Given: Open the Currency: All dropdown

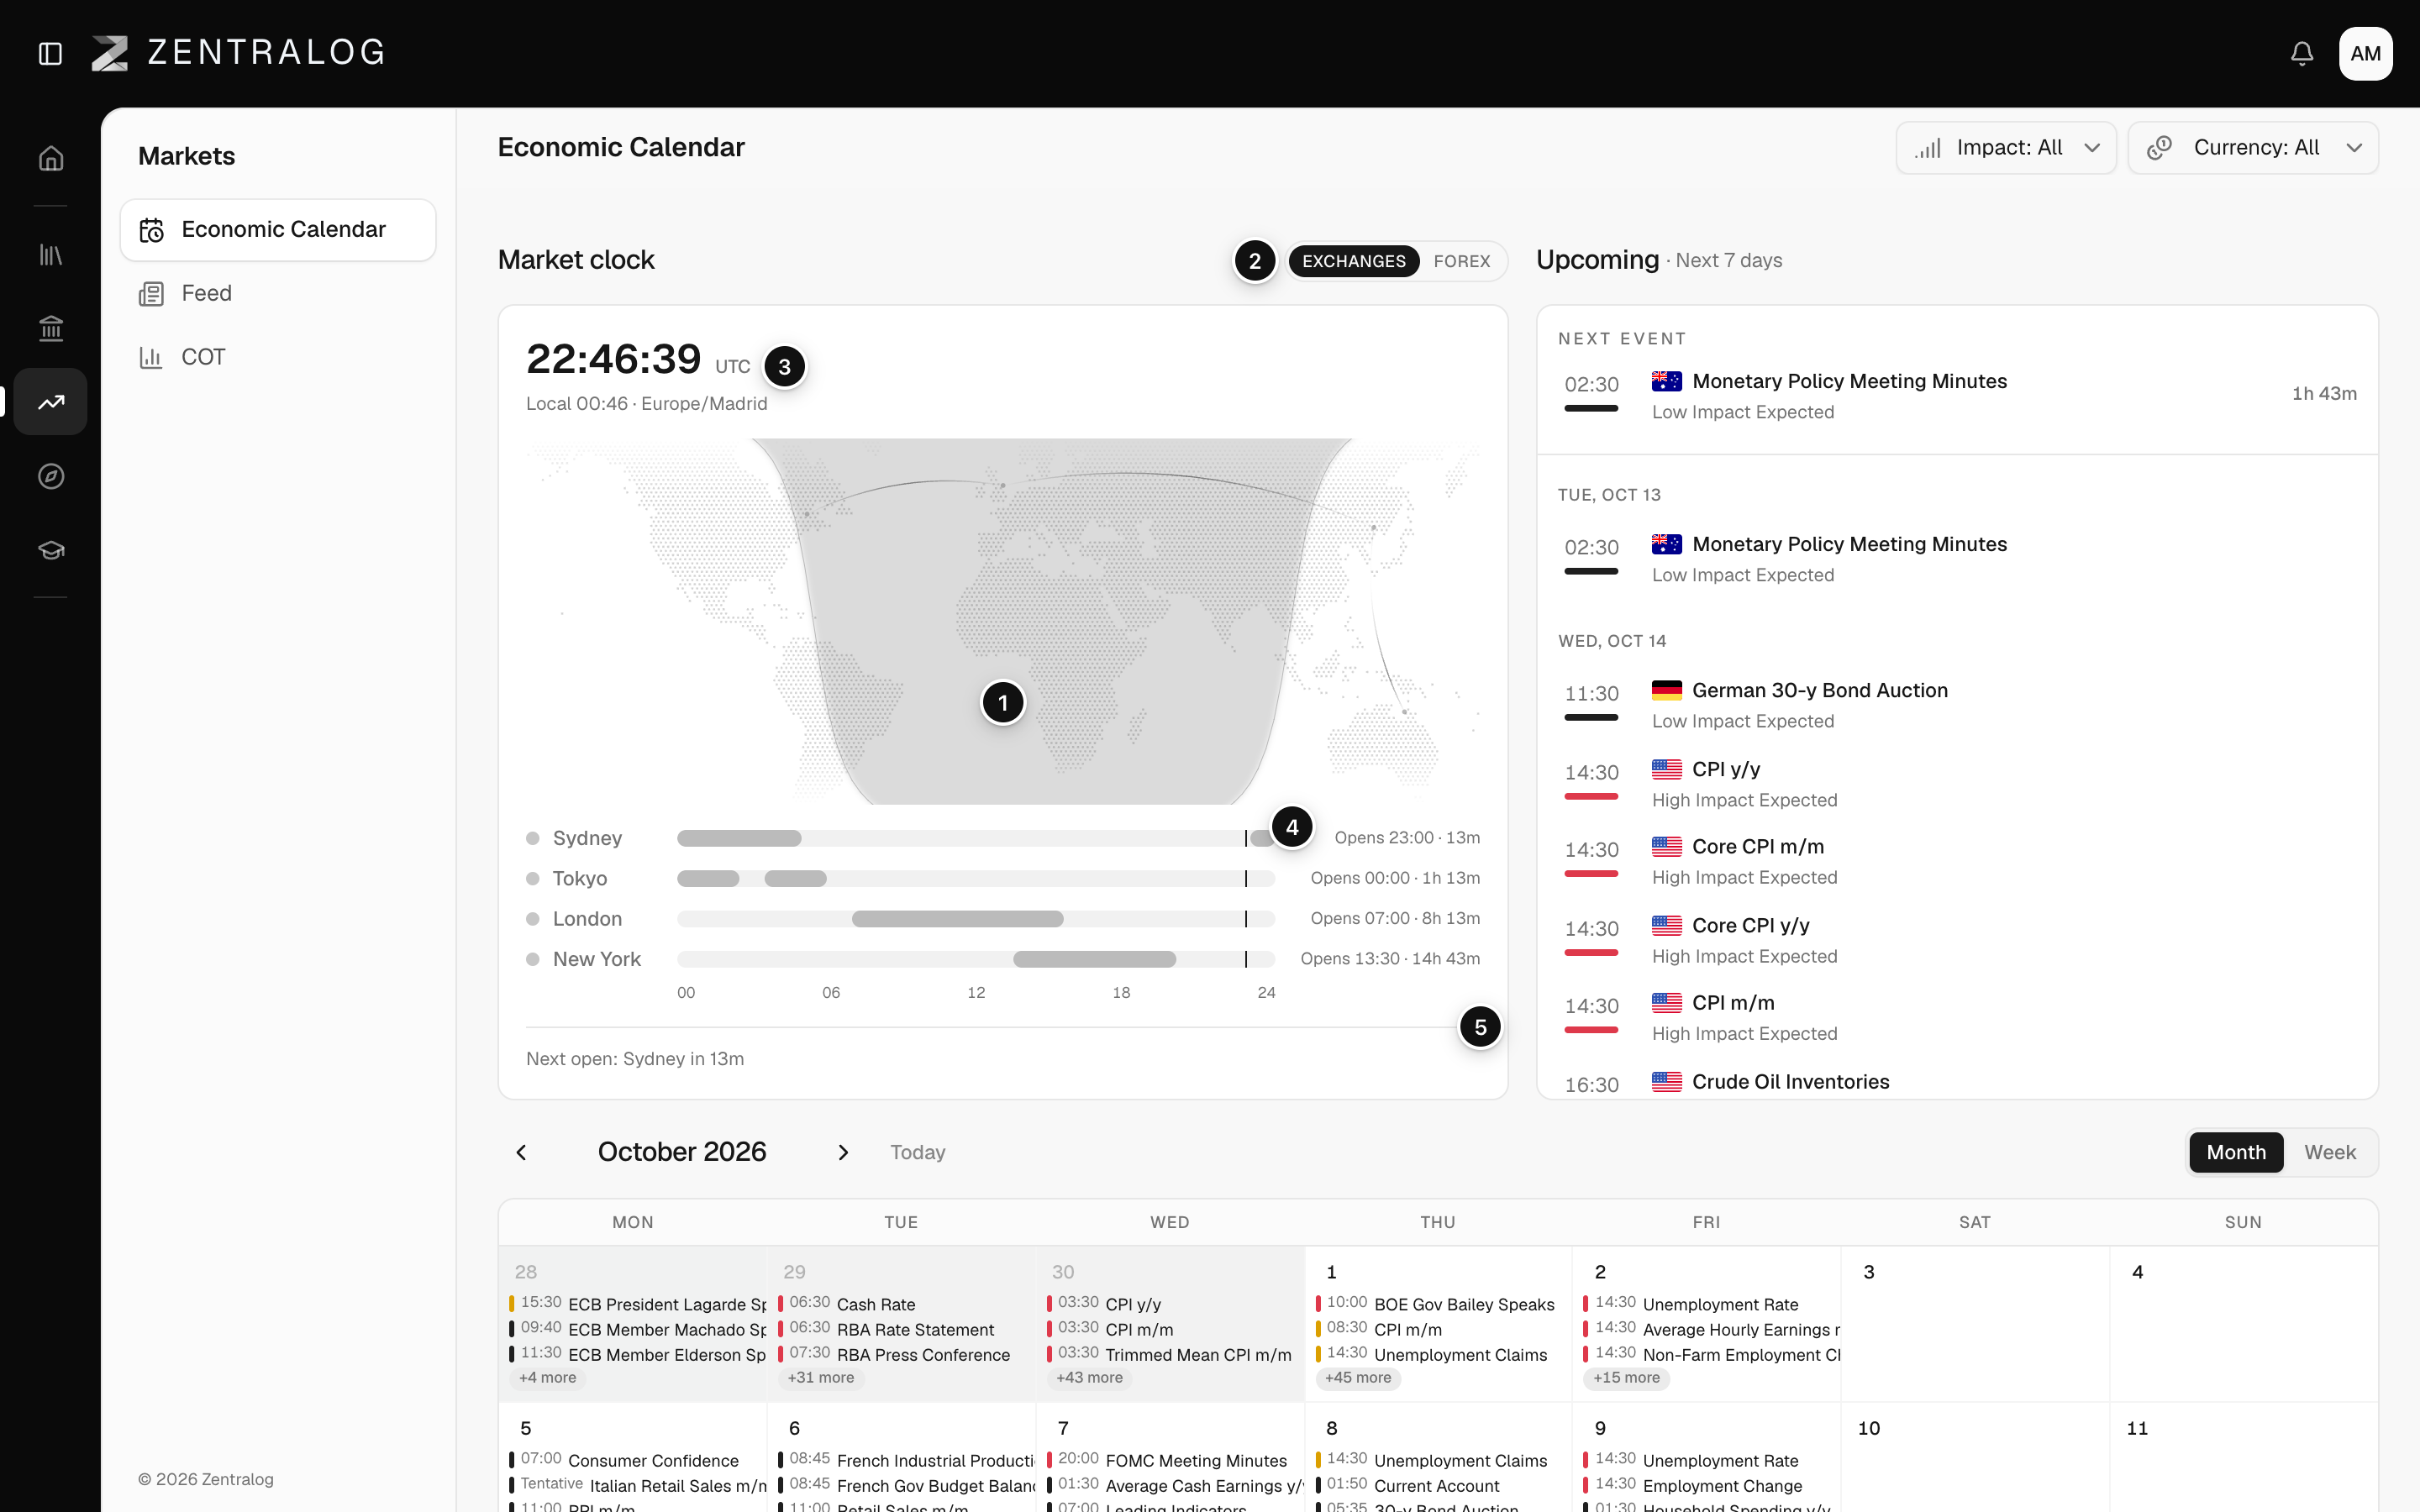Looking at the screenshot, I should pos(2253,148).
